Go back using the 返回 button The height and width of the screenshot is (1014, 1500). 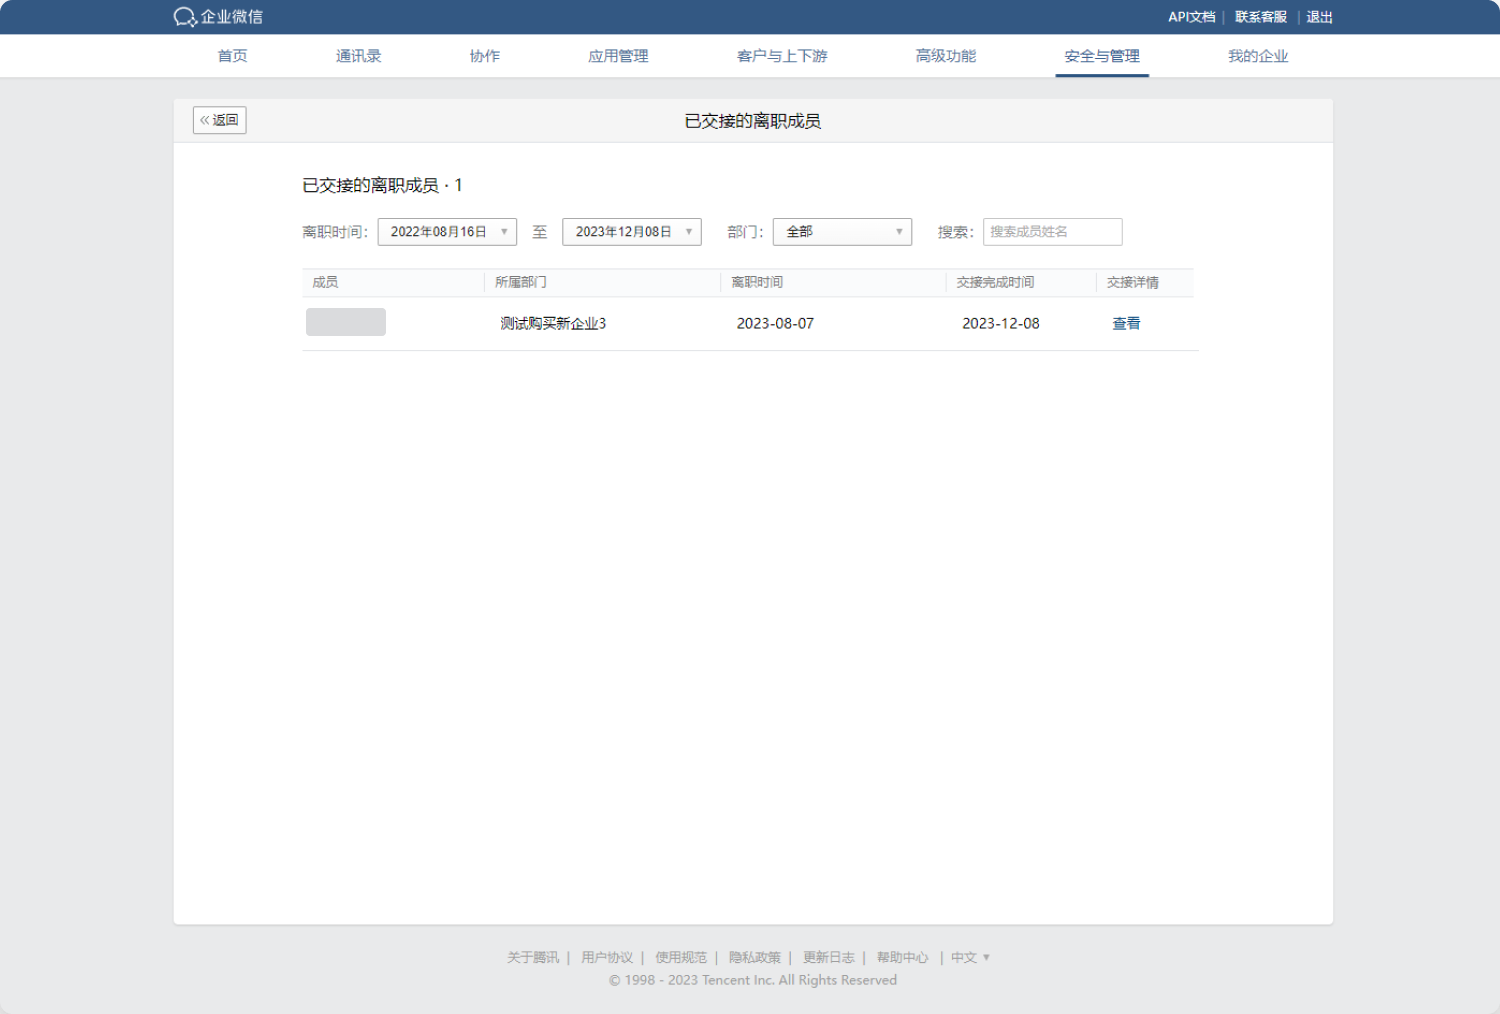tap(219, 120)
